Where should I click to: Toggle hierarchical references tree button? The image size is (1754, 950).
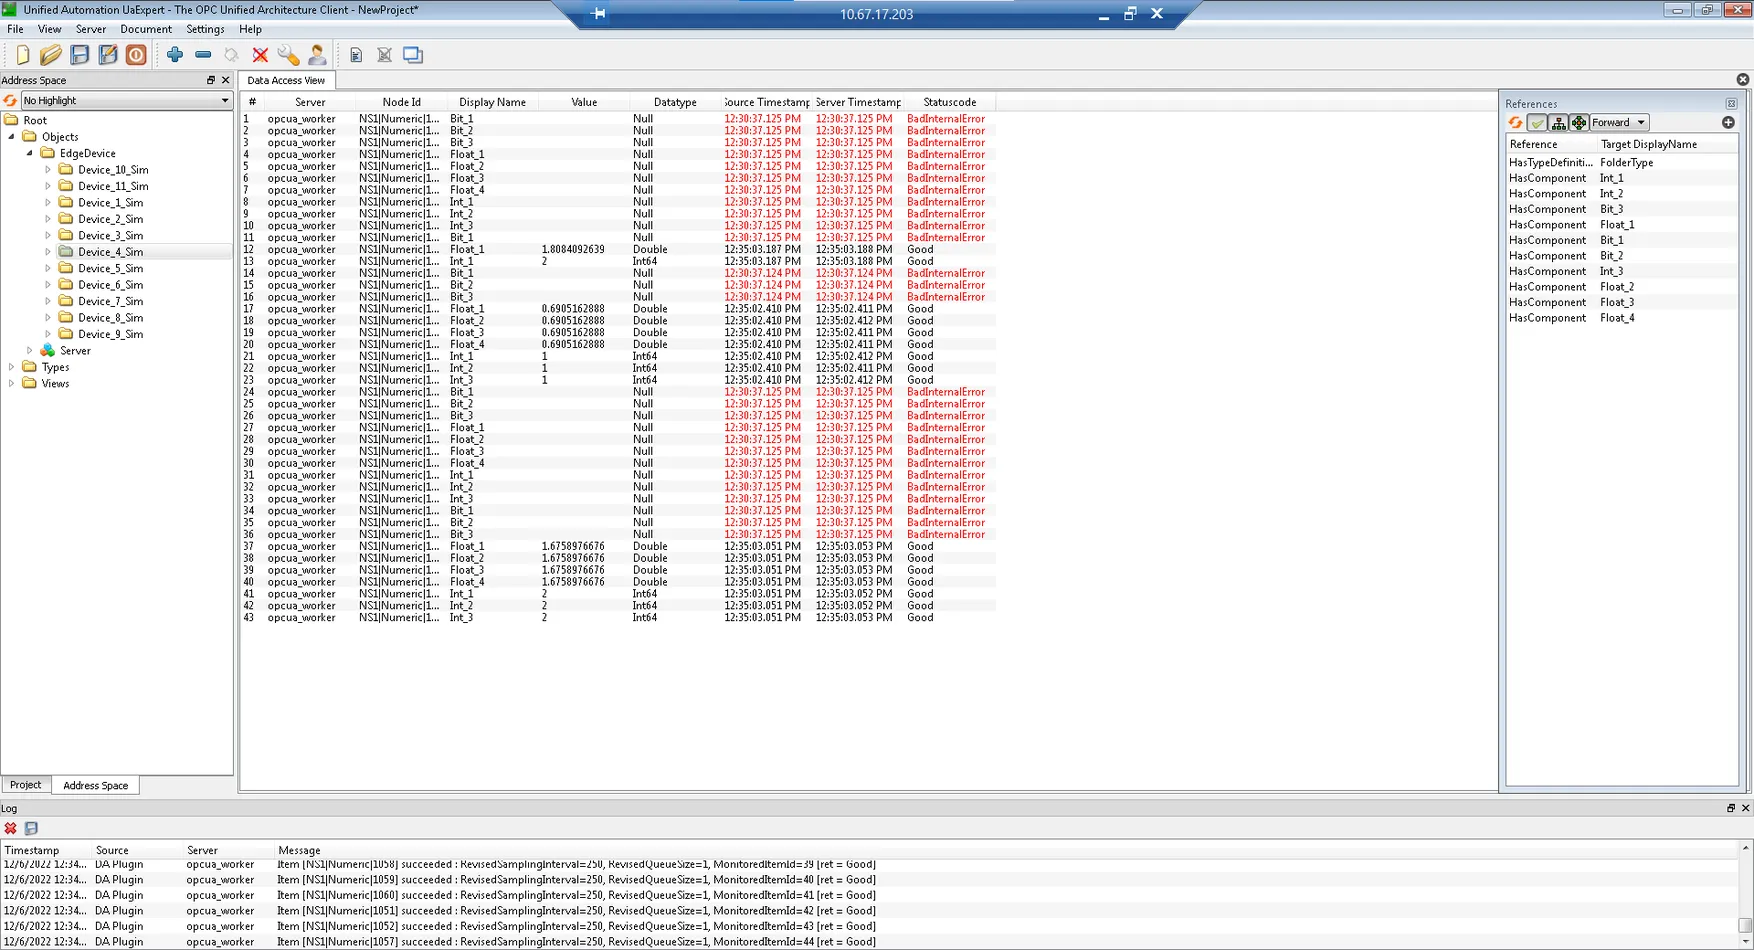(1558, 122)
